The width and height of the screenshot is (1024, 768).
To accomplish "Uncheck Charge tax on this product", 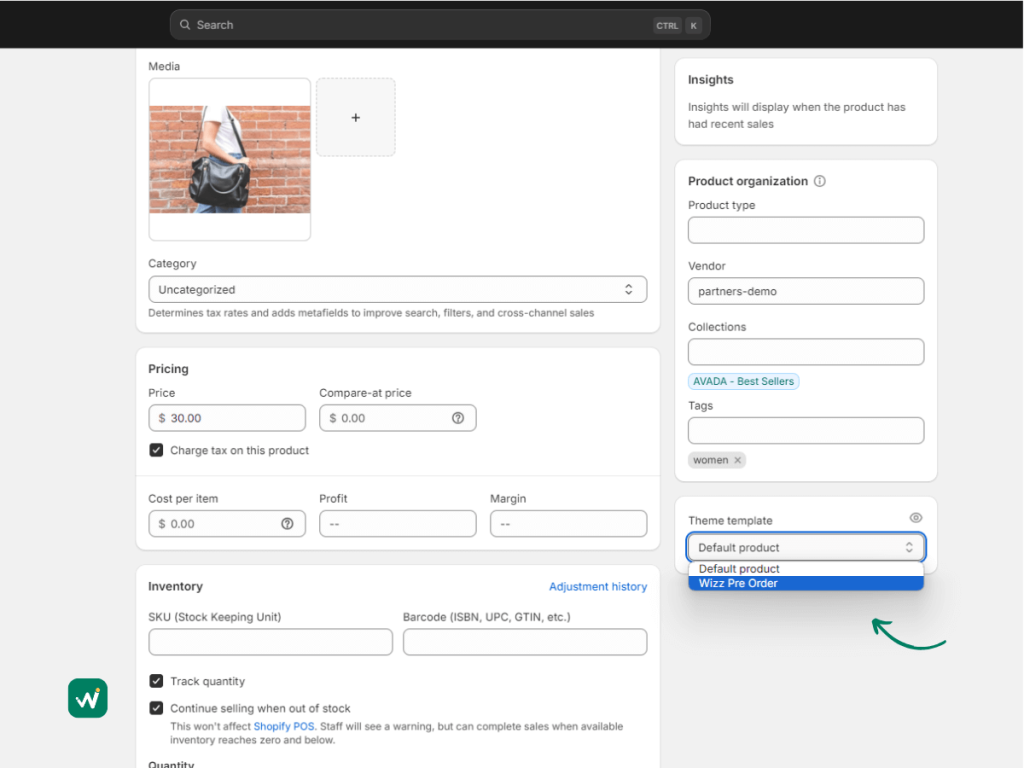I will pyautogui.click(x=156, y=450).
